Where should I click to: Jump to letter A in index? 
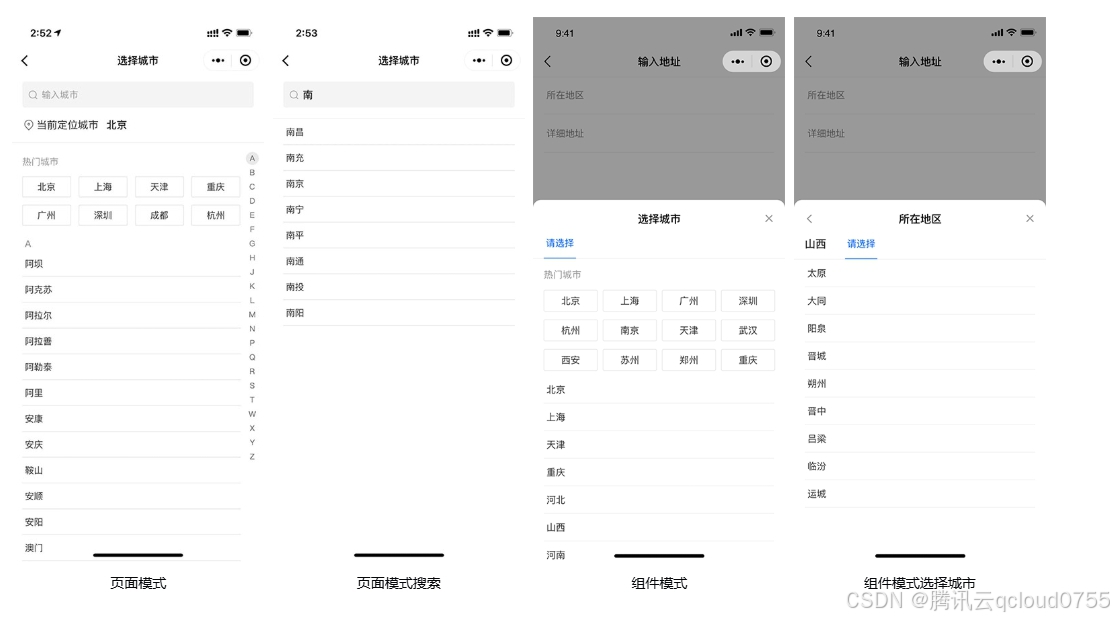pos(252,158)
